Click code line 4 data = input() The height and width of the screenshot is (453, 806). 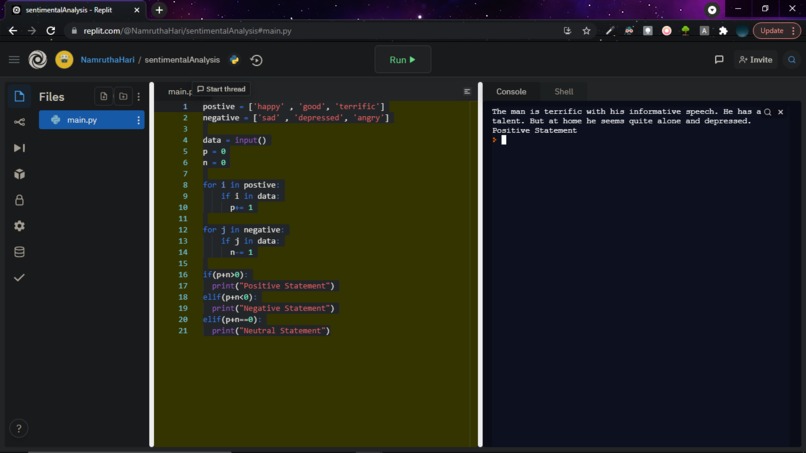click(234, 140)
